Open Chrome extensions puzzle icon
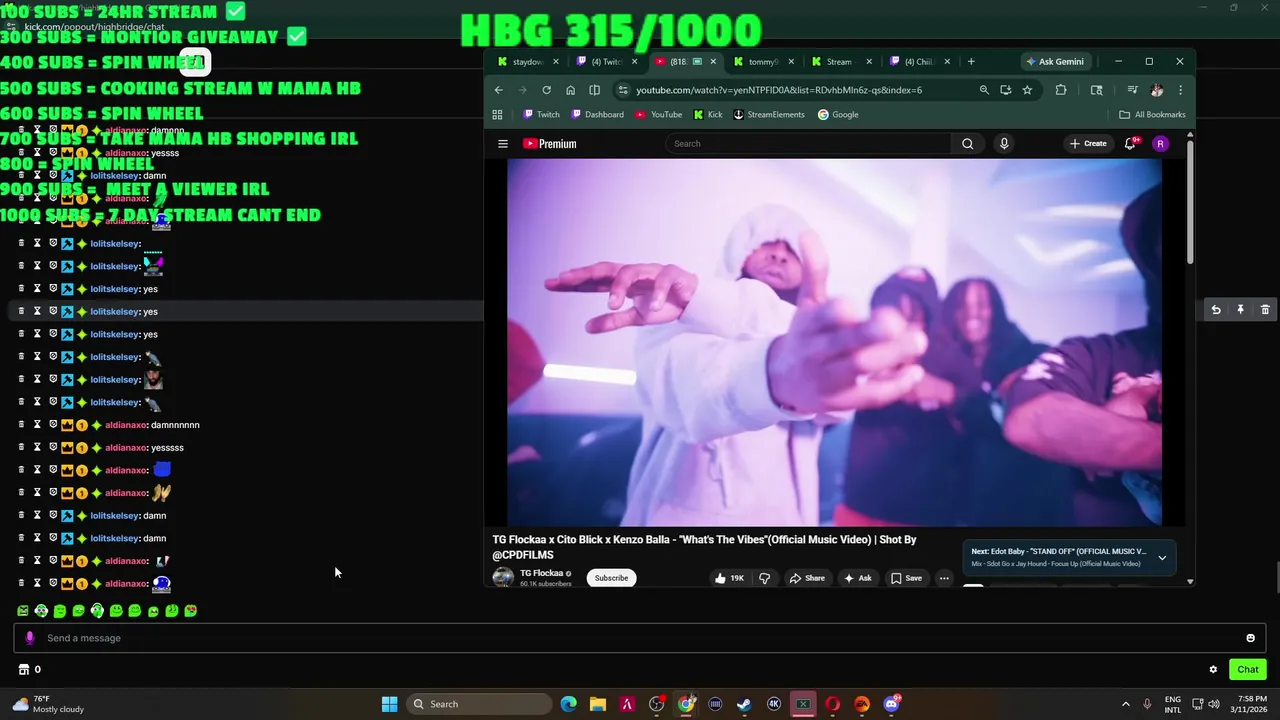Viewport: 1280px width, 720px height. [x=1061, y=90]
